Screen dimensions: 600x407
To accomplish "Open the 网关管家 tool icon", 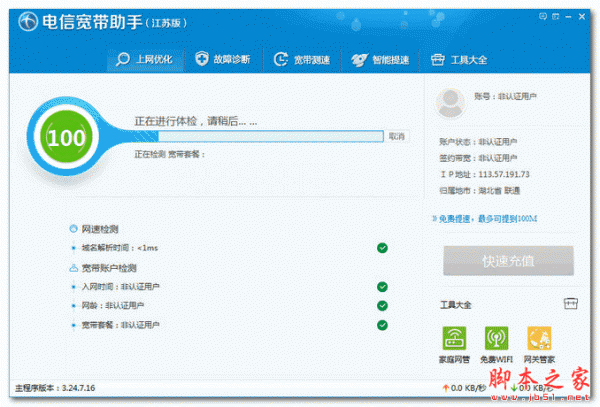I will 540,338.
